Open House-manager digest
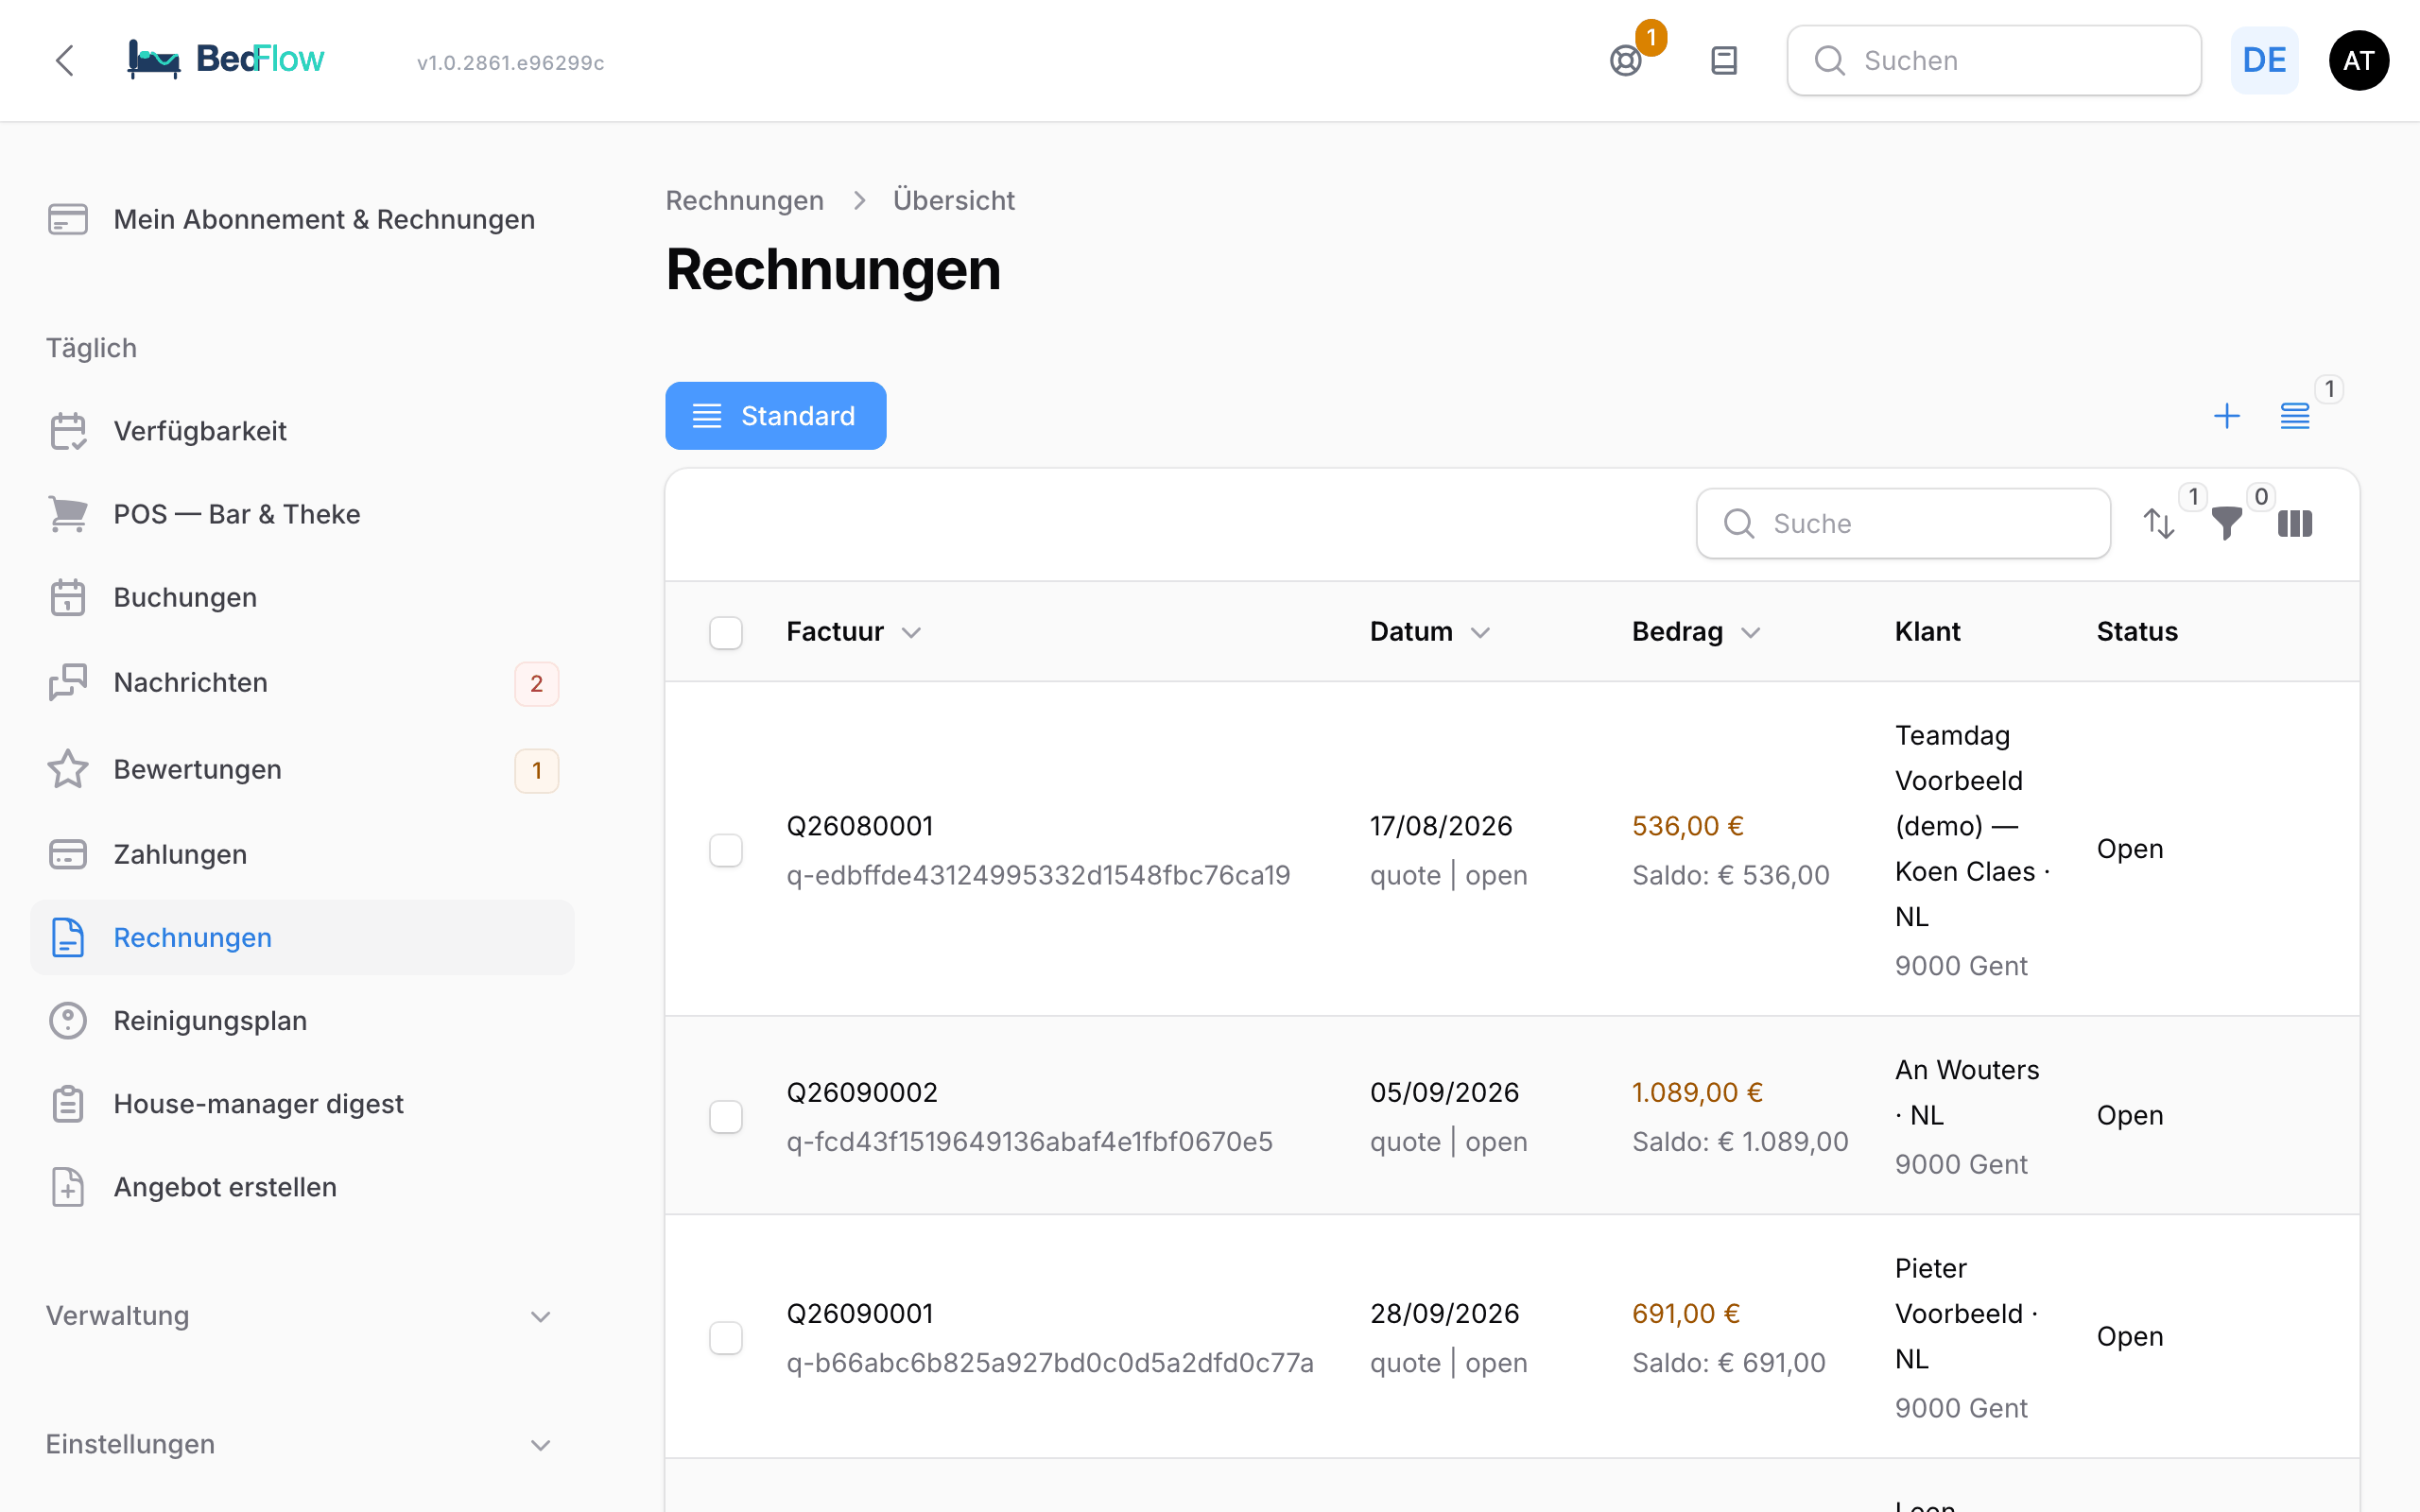Screen dimensions: 2420x1512 click(x=302, y=1104)
